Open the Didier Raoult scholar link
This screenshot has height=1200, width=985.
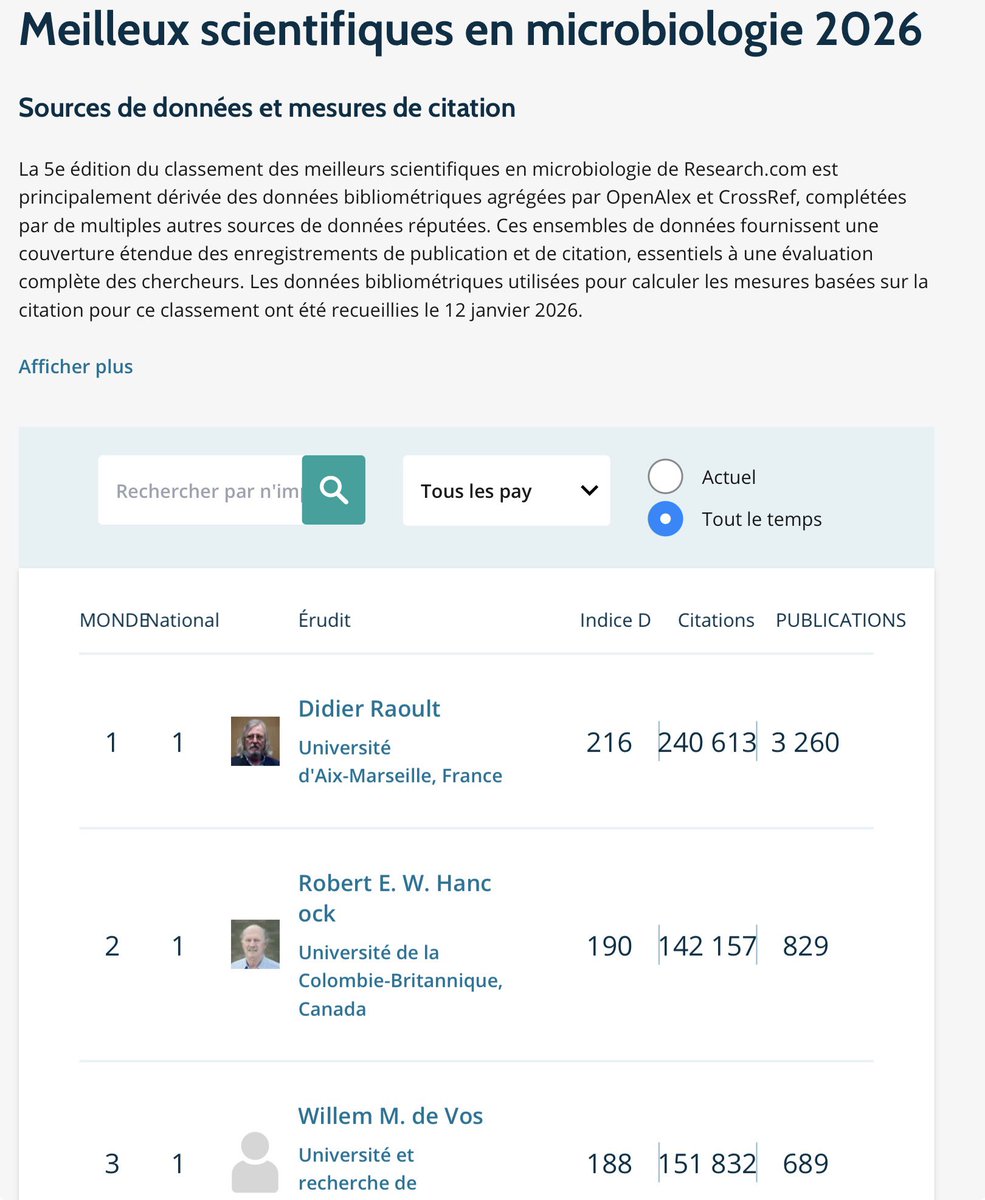tap(369, 709)
